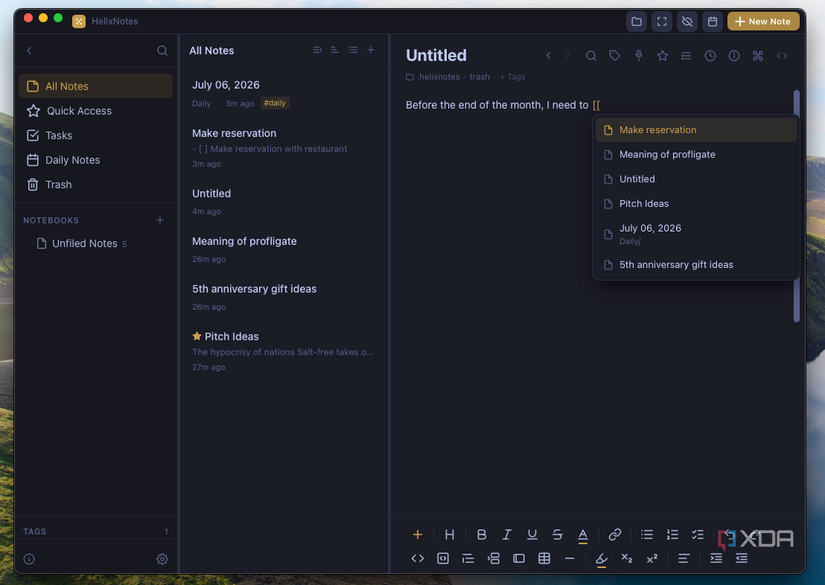Choose Untitled in the link suggestions popup
Viewport: 825px width, 585px height.
click(696, 179)
